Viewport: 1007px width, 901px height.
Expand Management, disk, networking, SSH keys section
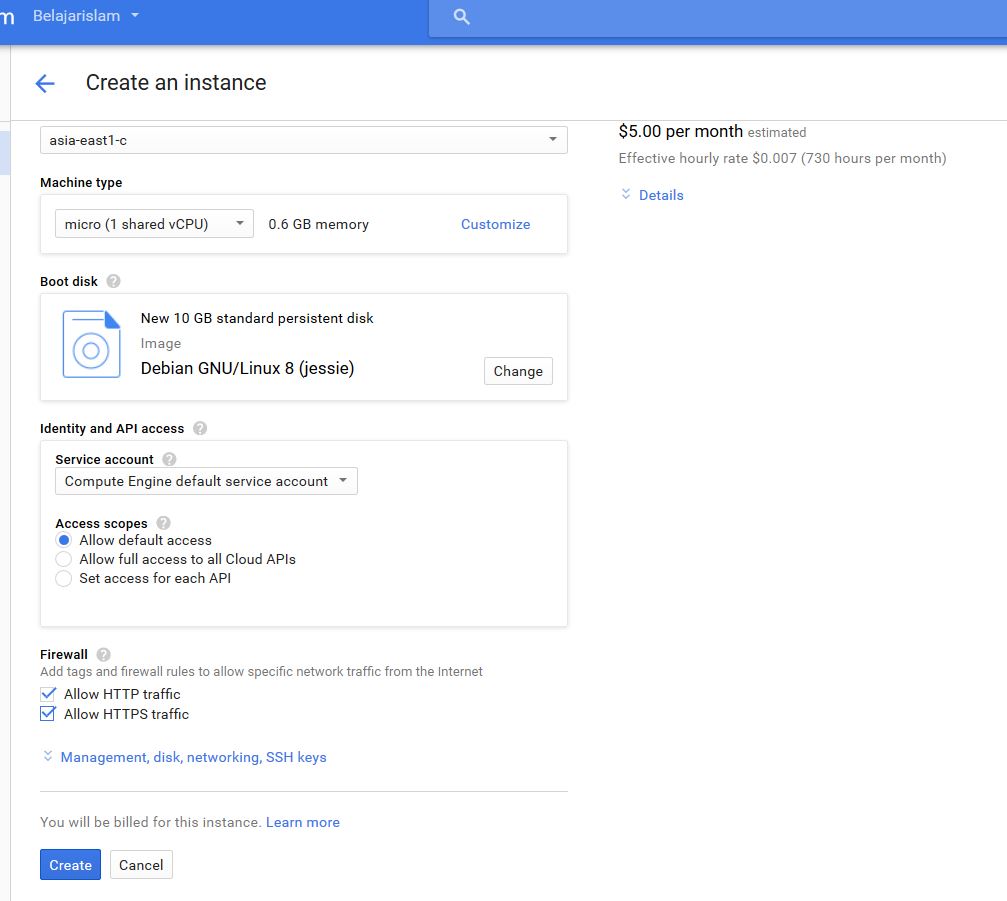[193, 757]
